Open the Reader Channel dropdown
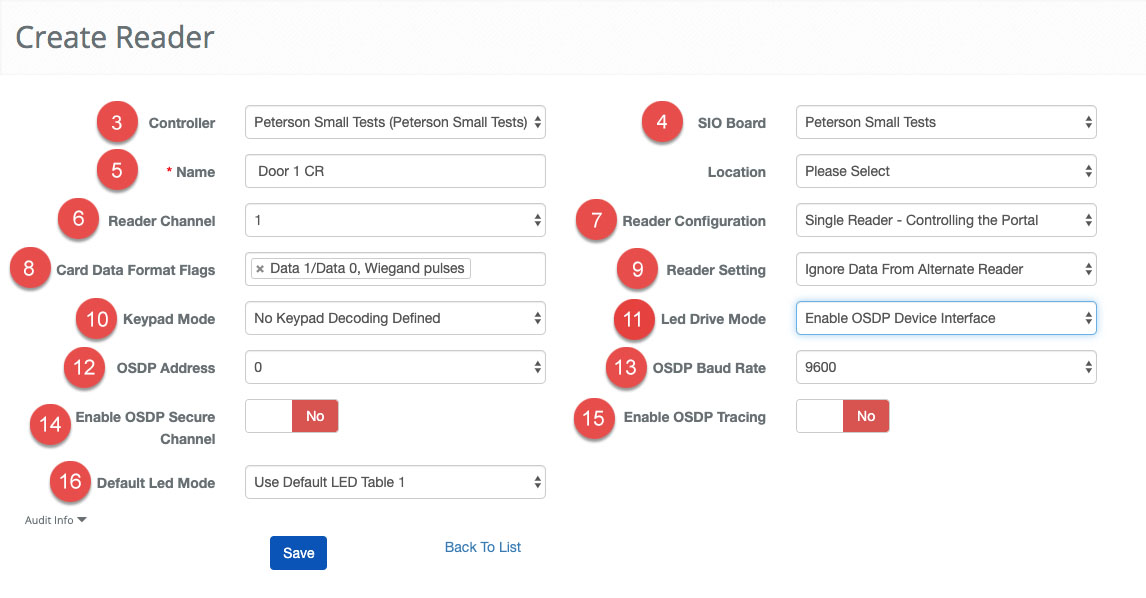 (395, 220)
